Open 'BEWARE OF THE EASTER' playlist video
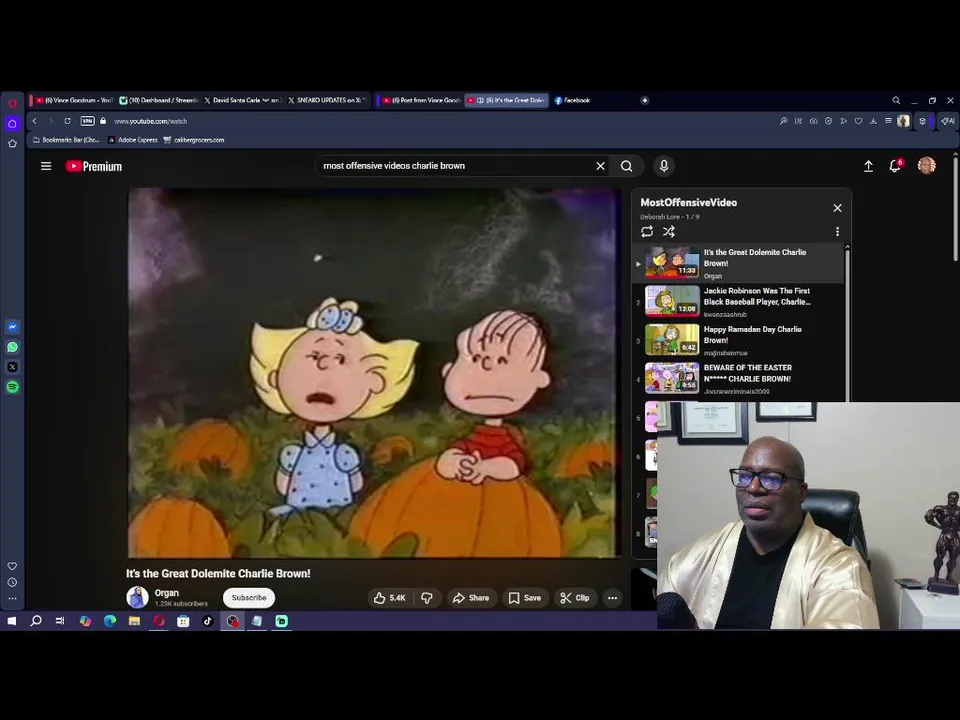The width and height of the screenshot is (960, 720). 740,379
